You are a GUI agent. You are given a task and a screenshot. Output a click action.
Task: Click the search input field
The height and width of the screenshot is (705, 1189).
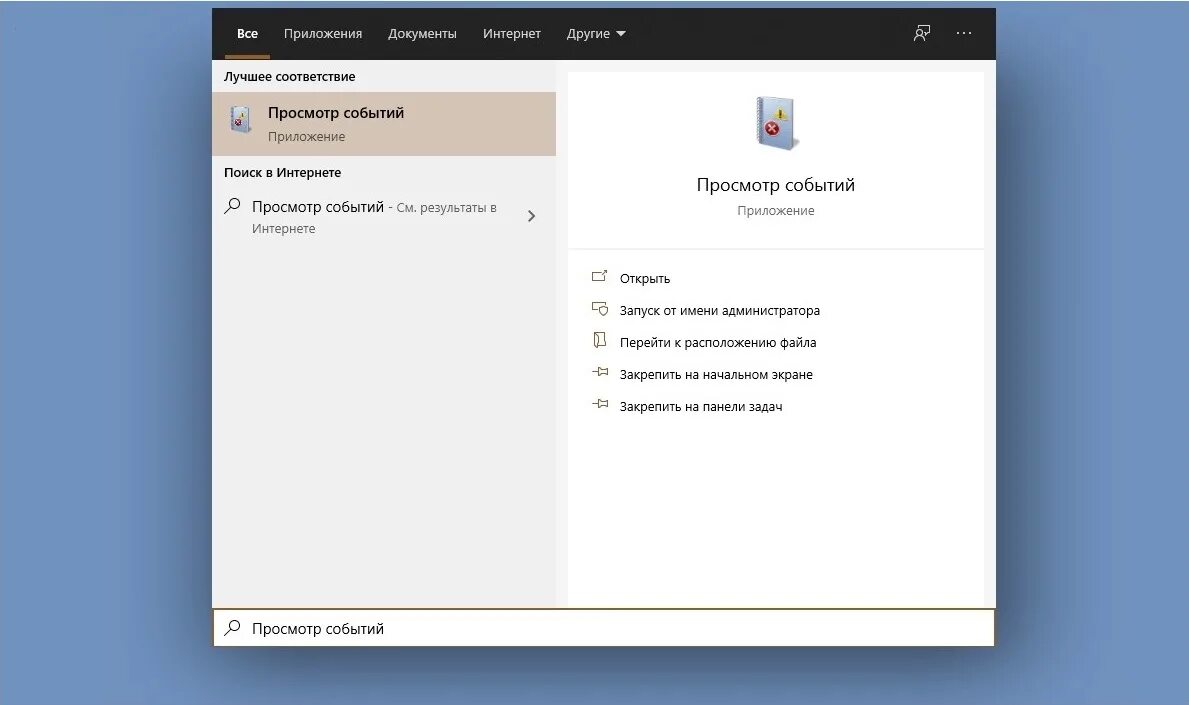pyautogui.click(x=604, y=628)
